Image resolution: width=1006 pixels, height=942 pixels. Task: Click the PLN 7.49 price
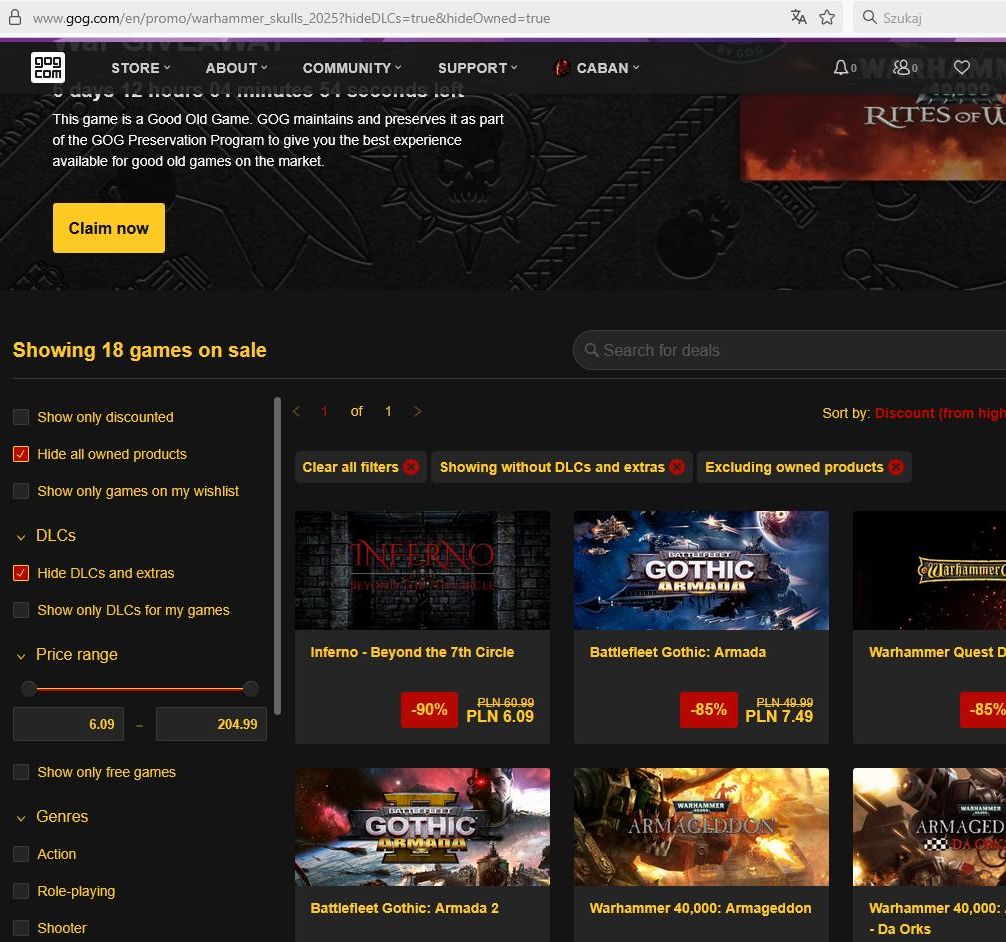point(779,716)
